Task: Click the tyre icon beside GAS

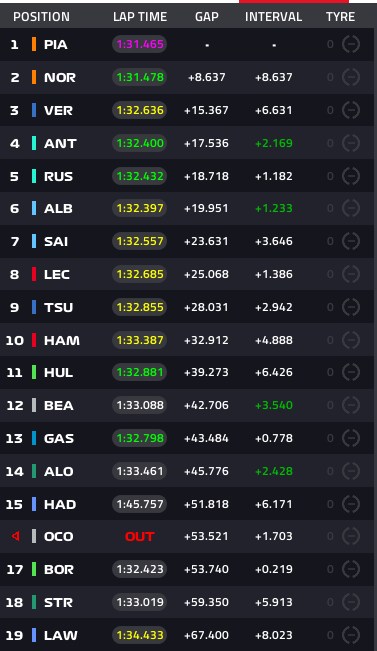Action: (350, 438)
